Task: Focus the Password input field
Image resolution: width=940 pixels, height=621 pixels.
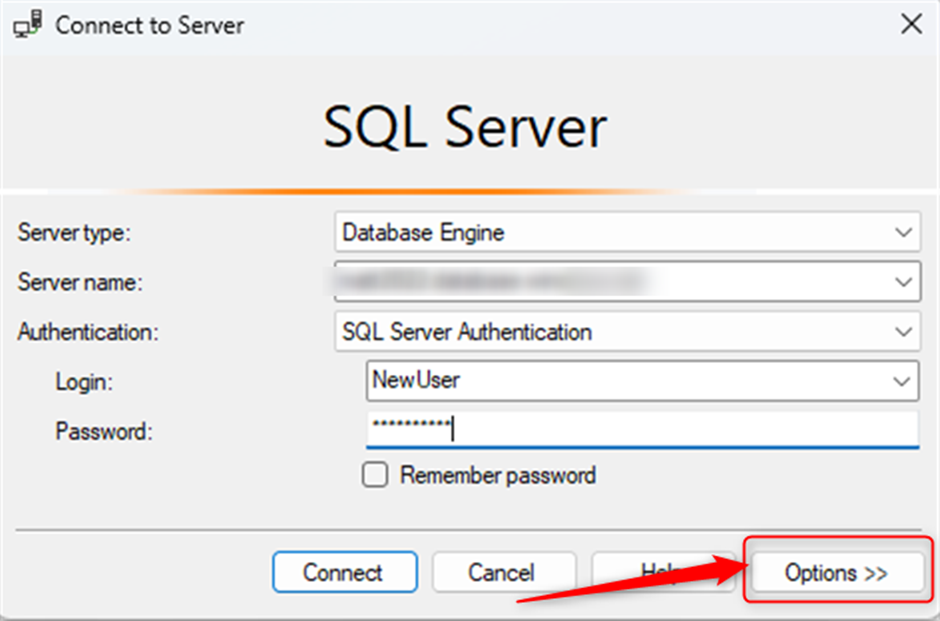Action: (642, 429)
